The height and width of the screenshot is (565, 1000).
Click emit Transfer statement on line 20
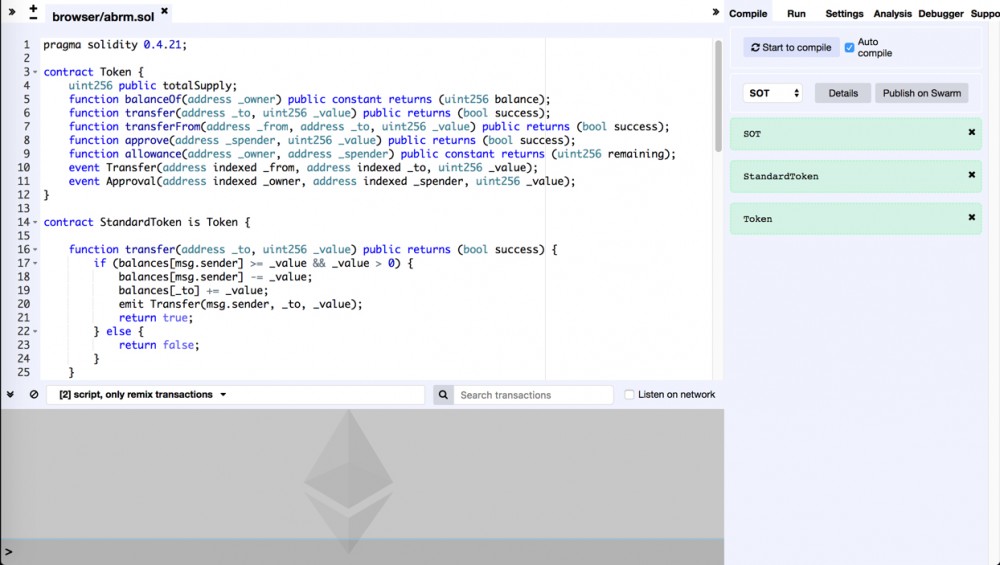coord(240,304)
